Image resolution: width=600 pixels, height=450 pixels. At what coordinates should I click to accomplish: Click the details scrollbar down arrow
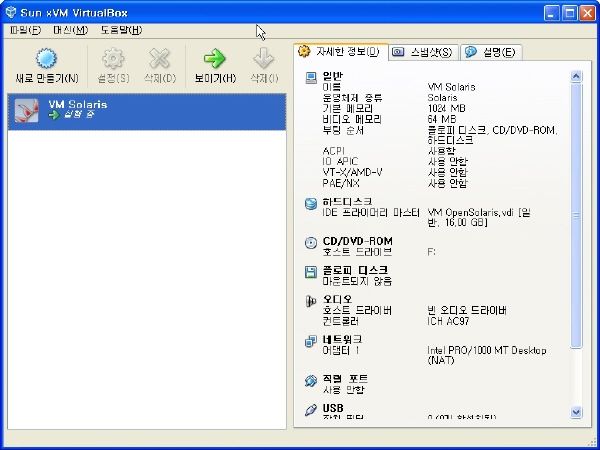[x=576, y=412]
